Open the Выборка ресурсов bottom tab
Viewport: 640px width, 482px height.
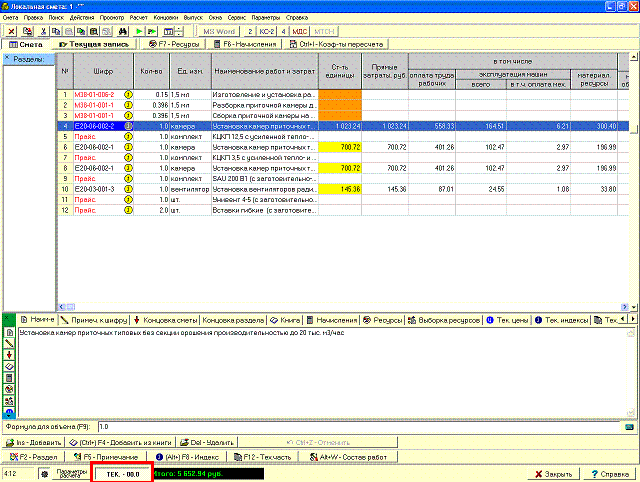[444, 320]
